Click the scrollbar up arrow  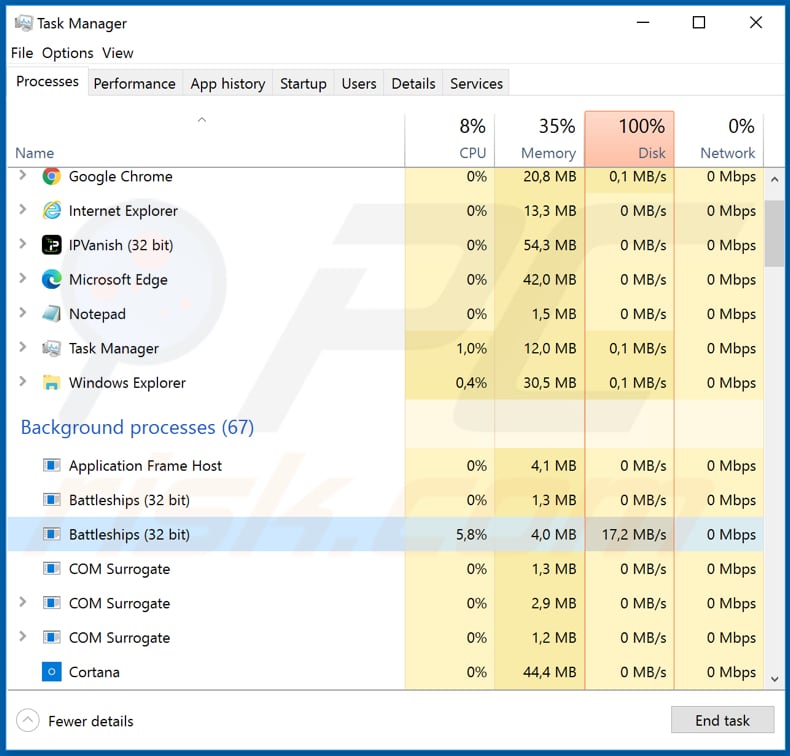774,179
